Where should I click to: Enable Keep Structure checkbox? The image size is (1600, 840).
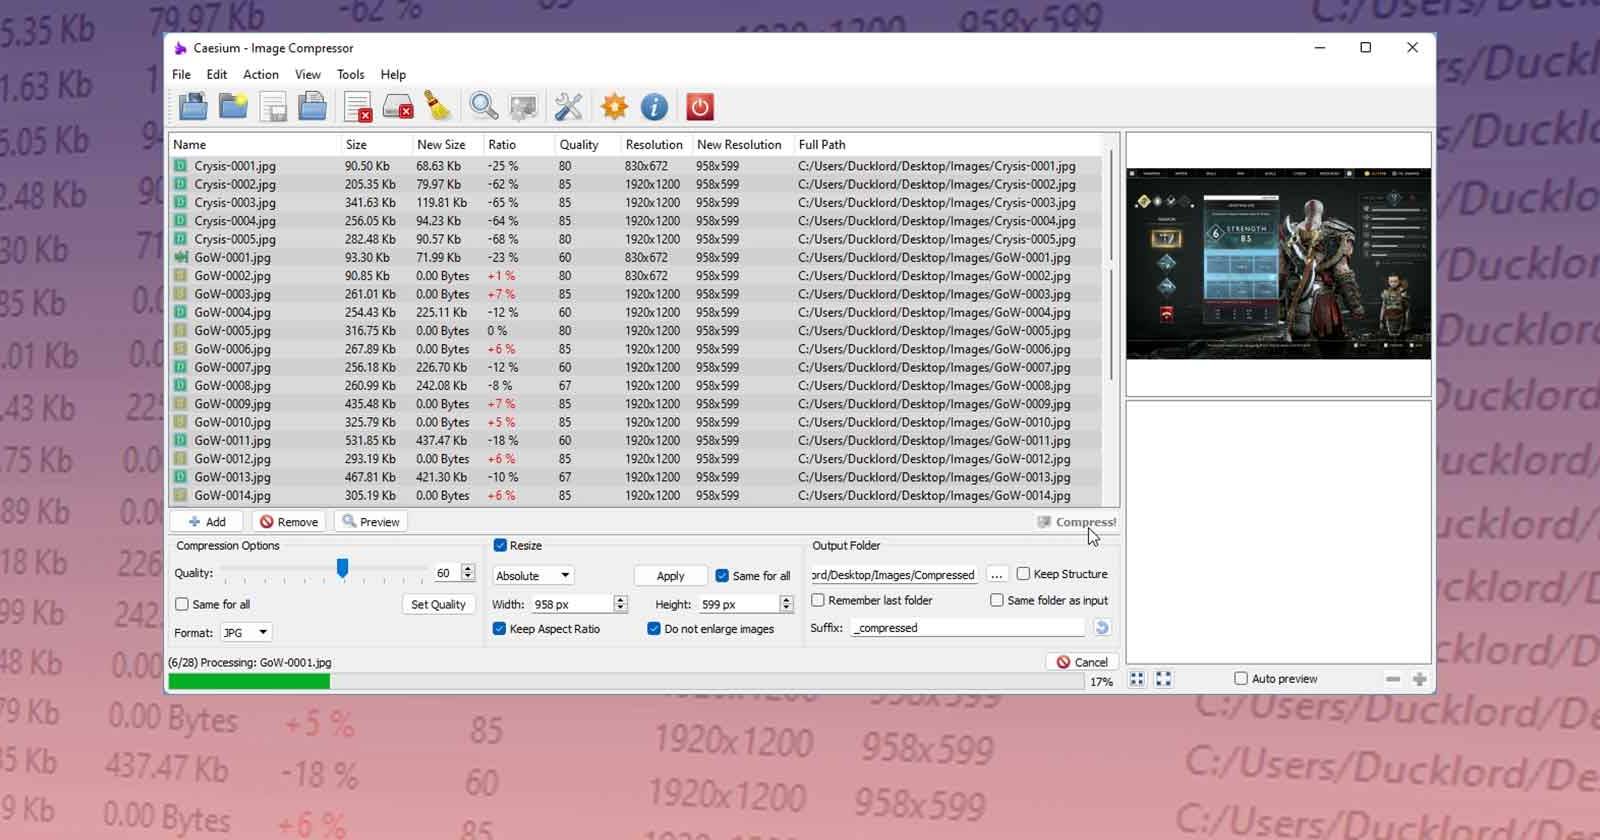point(1023,574)
